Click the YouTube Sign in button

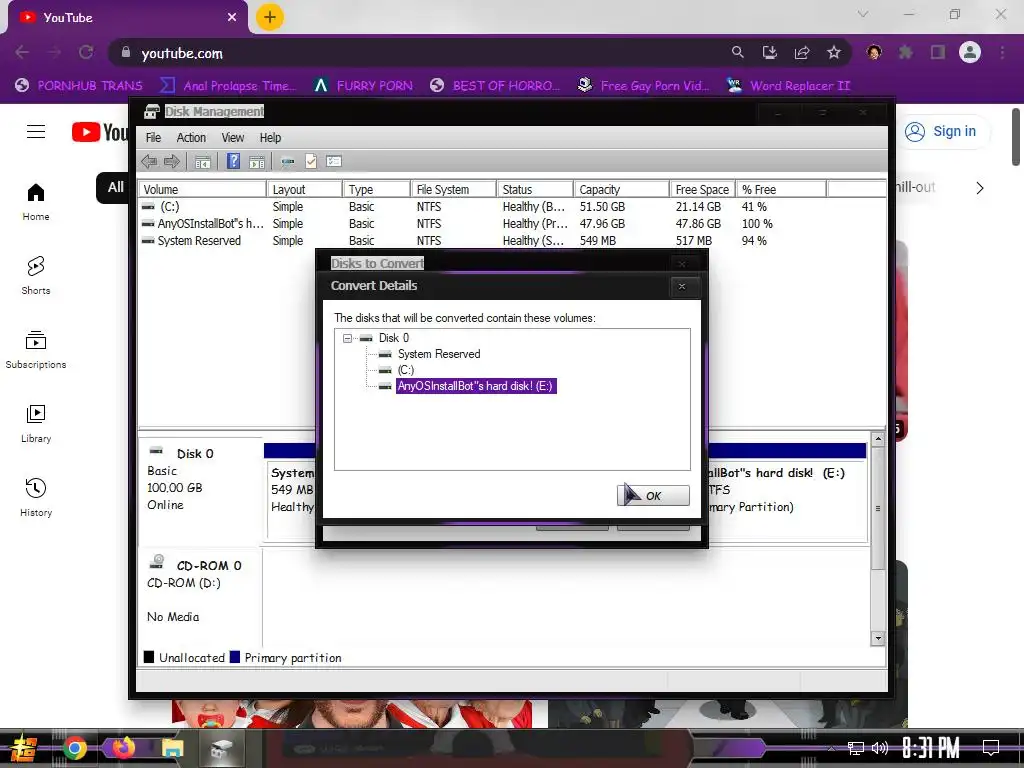click(940, 131)
